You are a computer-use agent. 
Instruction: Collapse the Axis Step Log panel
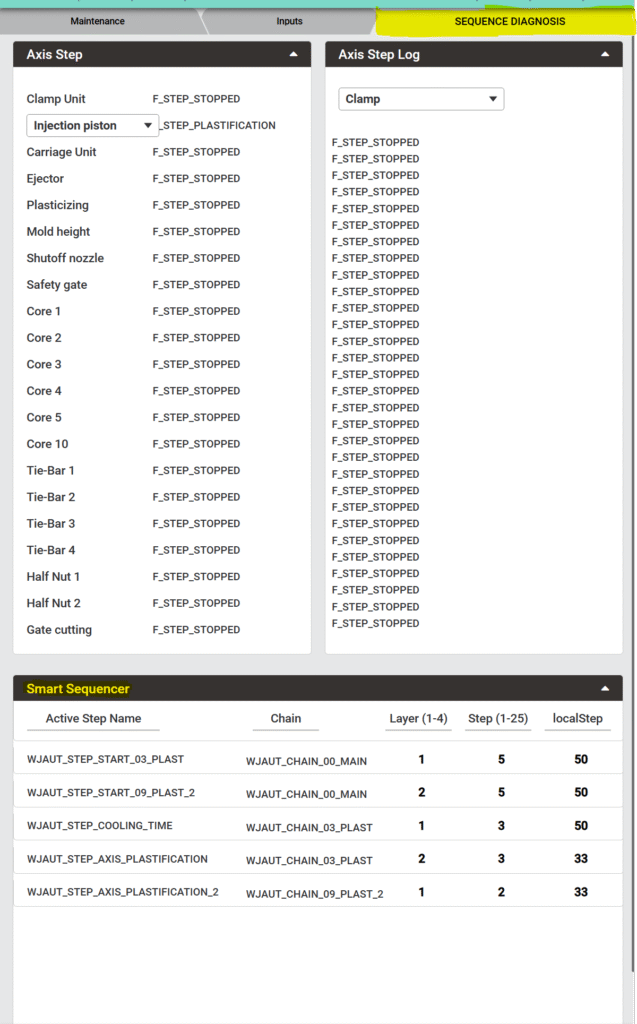pos(605,55)
